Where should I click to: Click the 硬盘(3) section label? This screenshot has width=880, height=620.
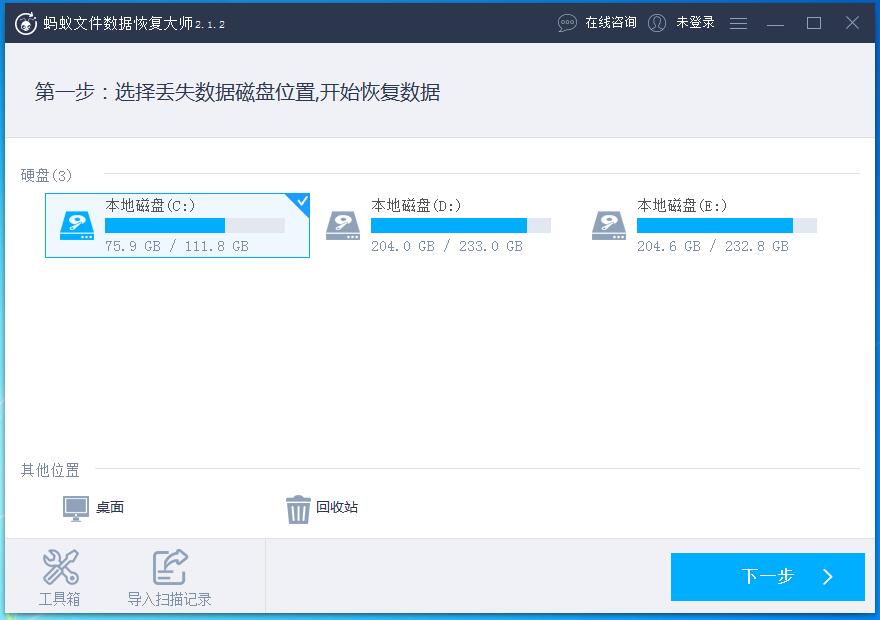43,173
